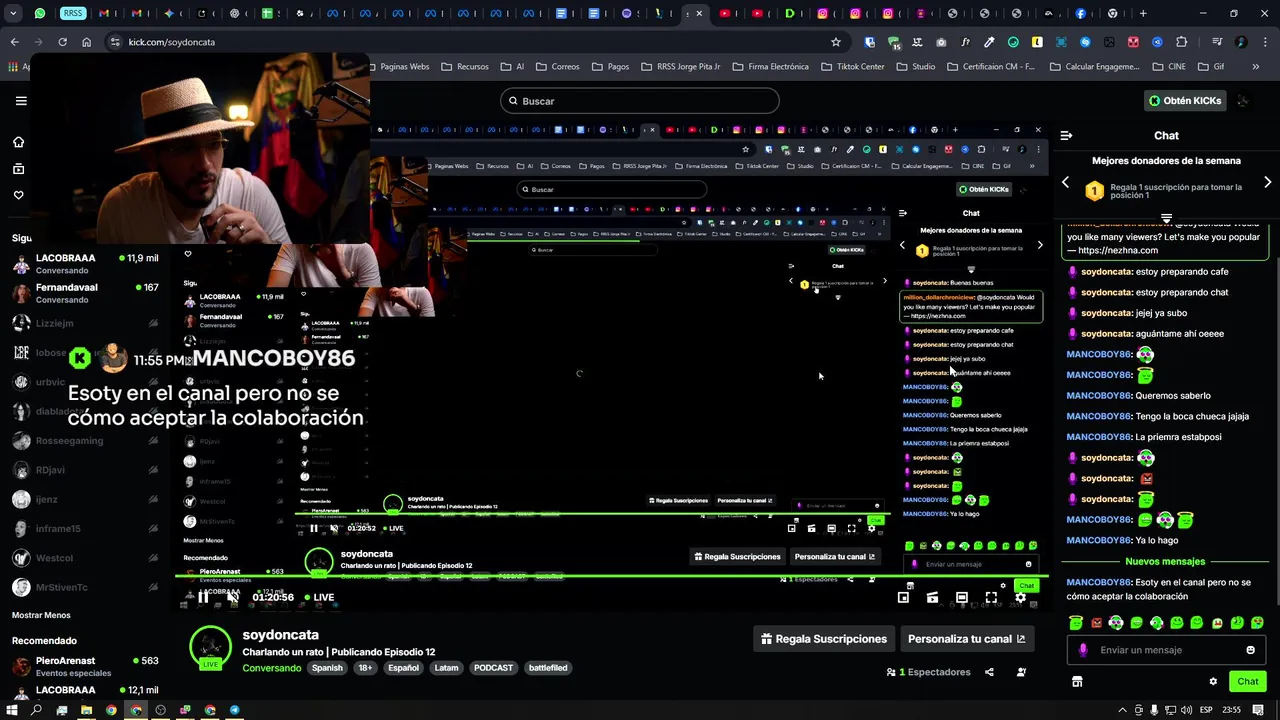Focus the Buscar search field
This screenshot has height=720, width=1280.
[x=640, y=101]
